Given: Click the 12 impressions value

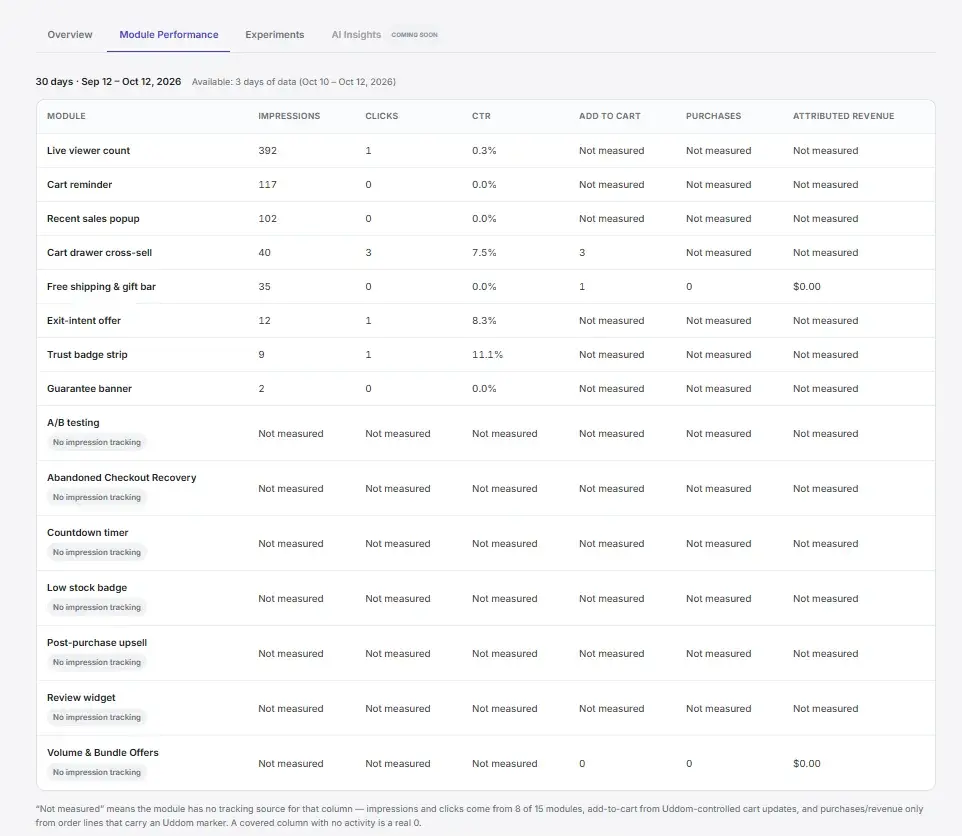Looking at the screenshot, I should coord(264,320).
